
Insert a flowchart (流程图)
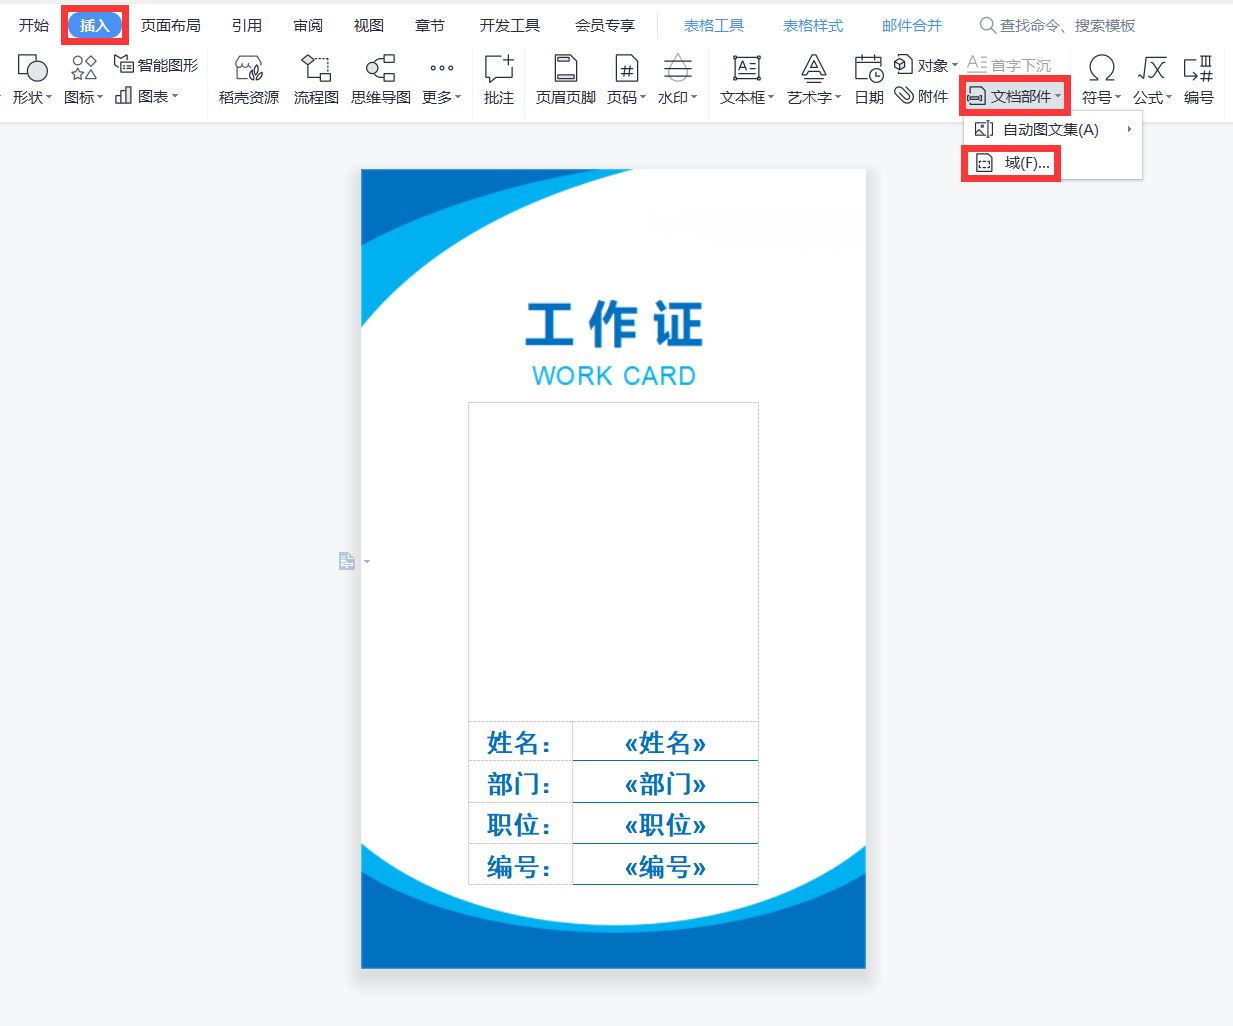pos(316,79)
